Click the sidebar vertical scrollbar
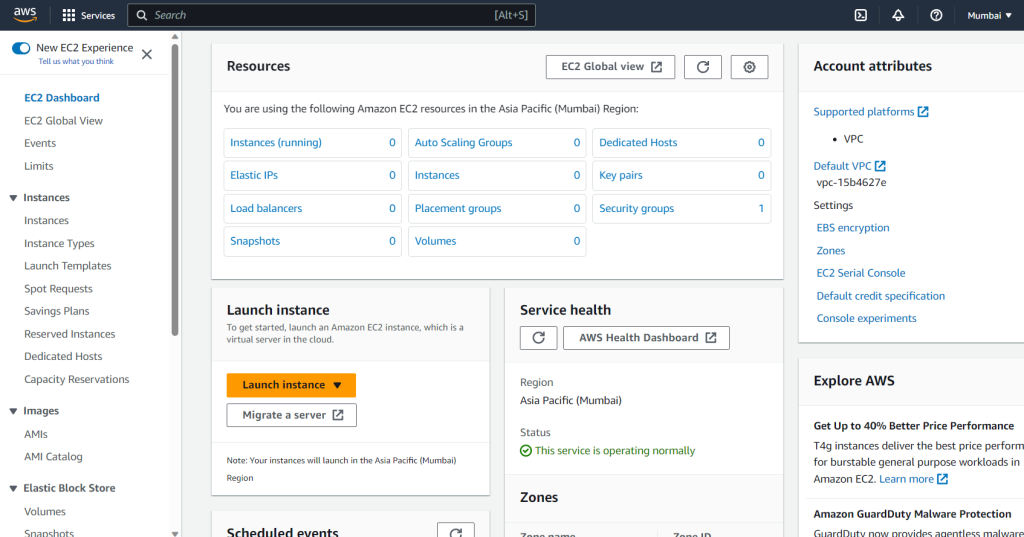The width and height of the screenshot is (1024, 537). [x=176, y=200]
